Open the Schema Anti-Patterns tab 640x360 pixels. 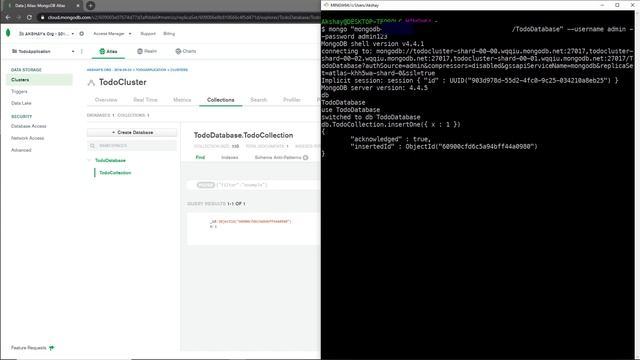[278, 157]
